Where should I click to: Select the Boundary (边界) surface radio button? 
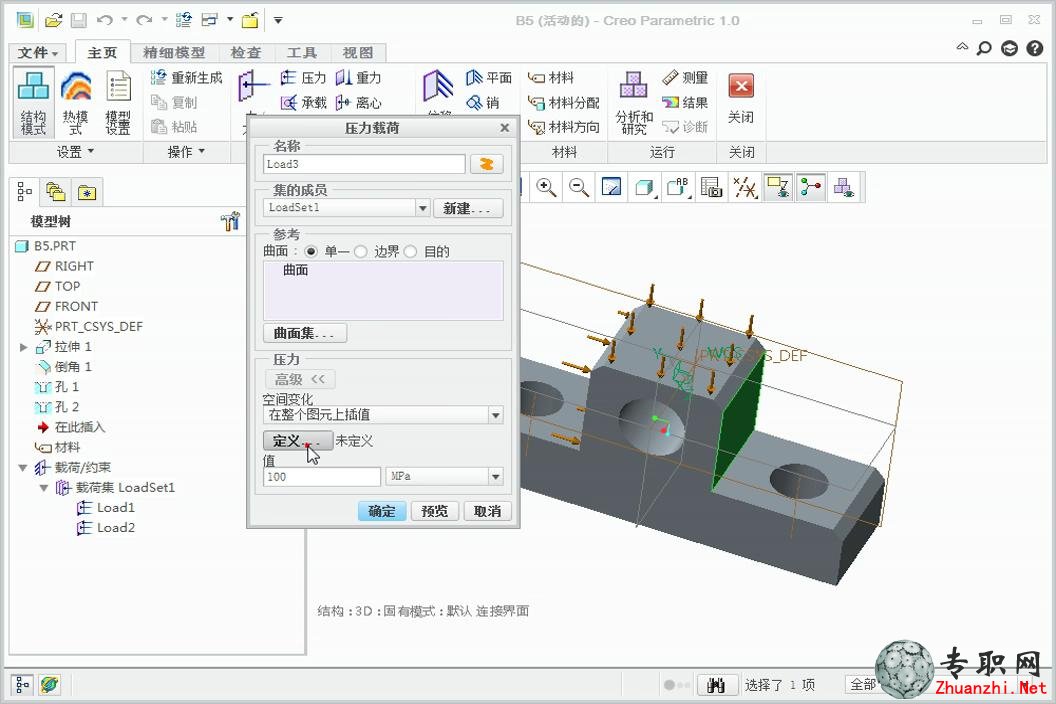361,251
